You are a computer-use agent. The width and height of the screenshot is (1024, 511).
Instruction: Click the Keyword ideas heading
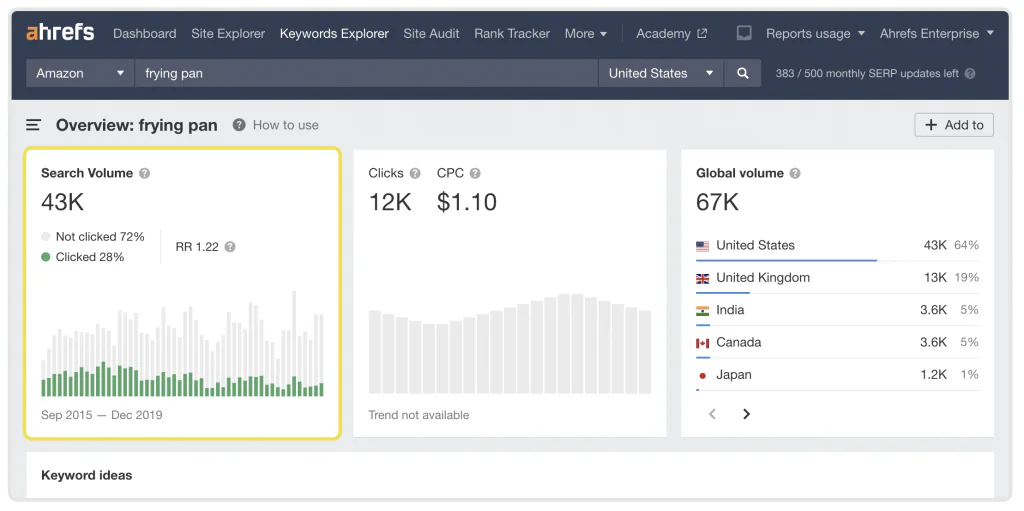[x=86, y=475]
